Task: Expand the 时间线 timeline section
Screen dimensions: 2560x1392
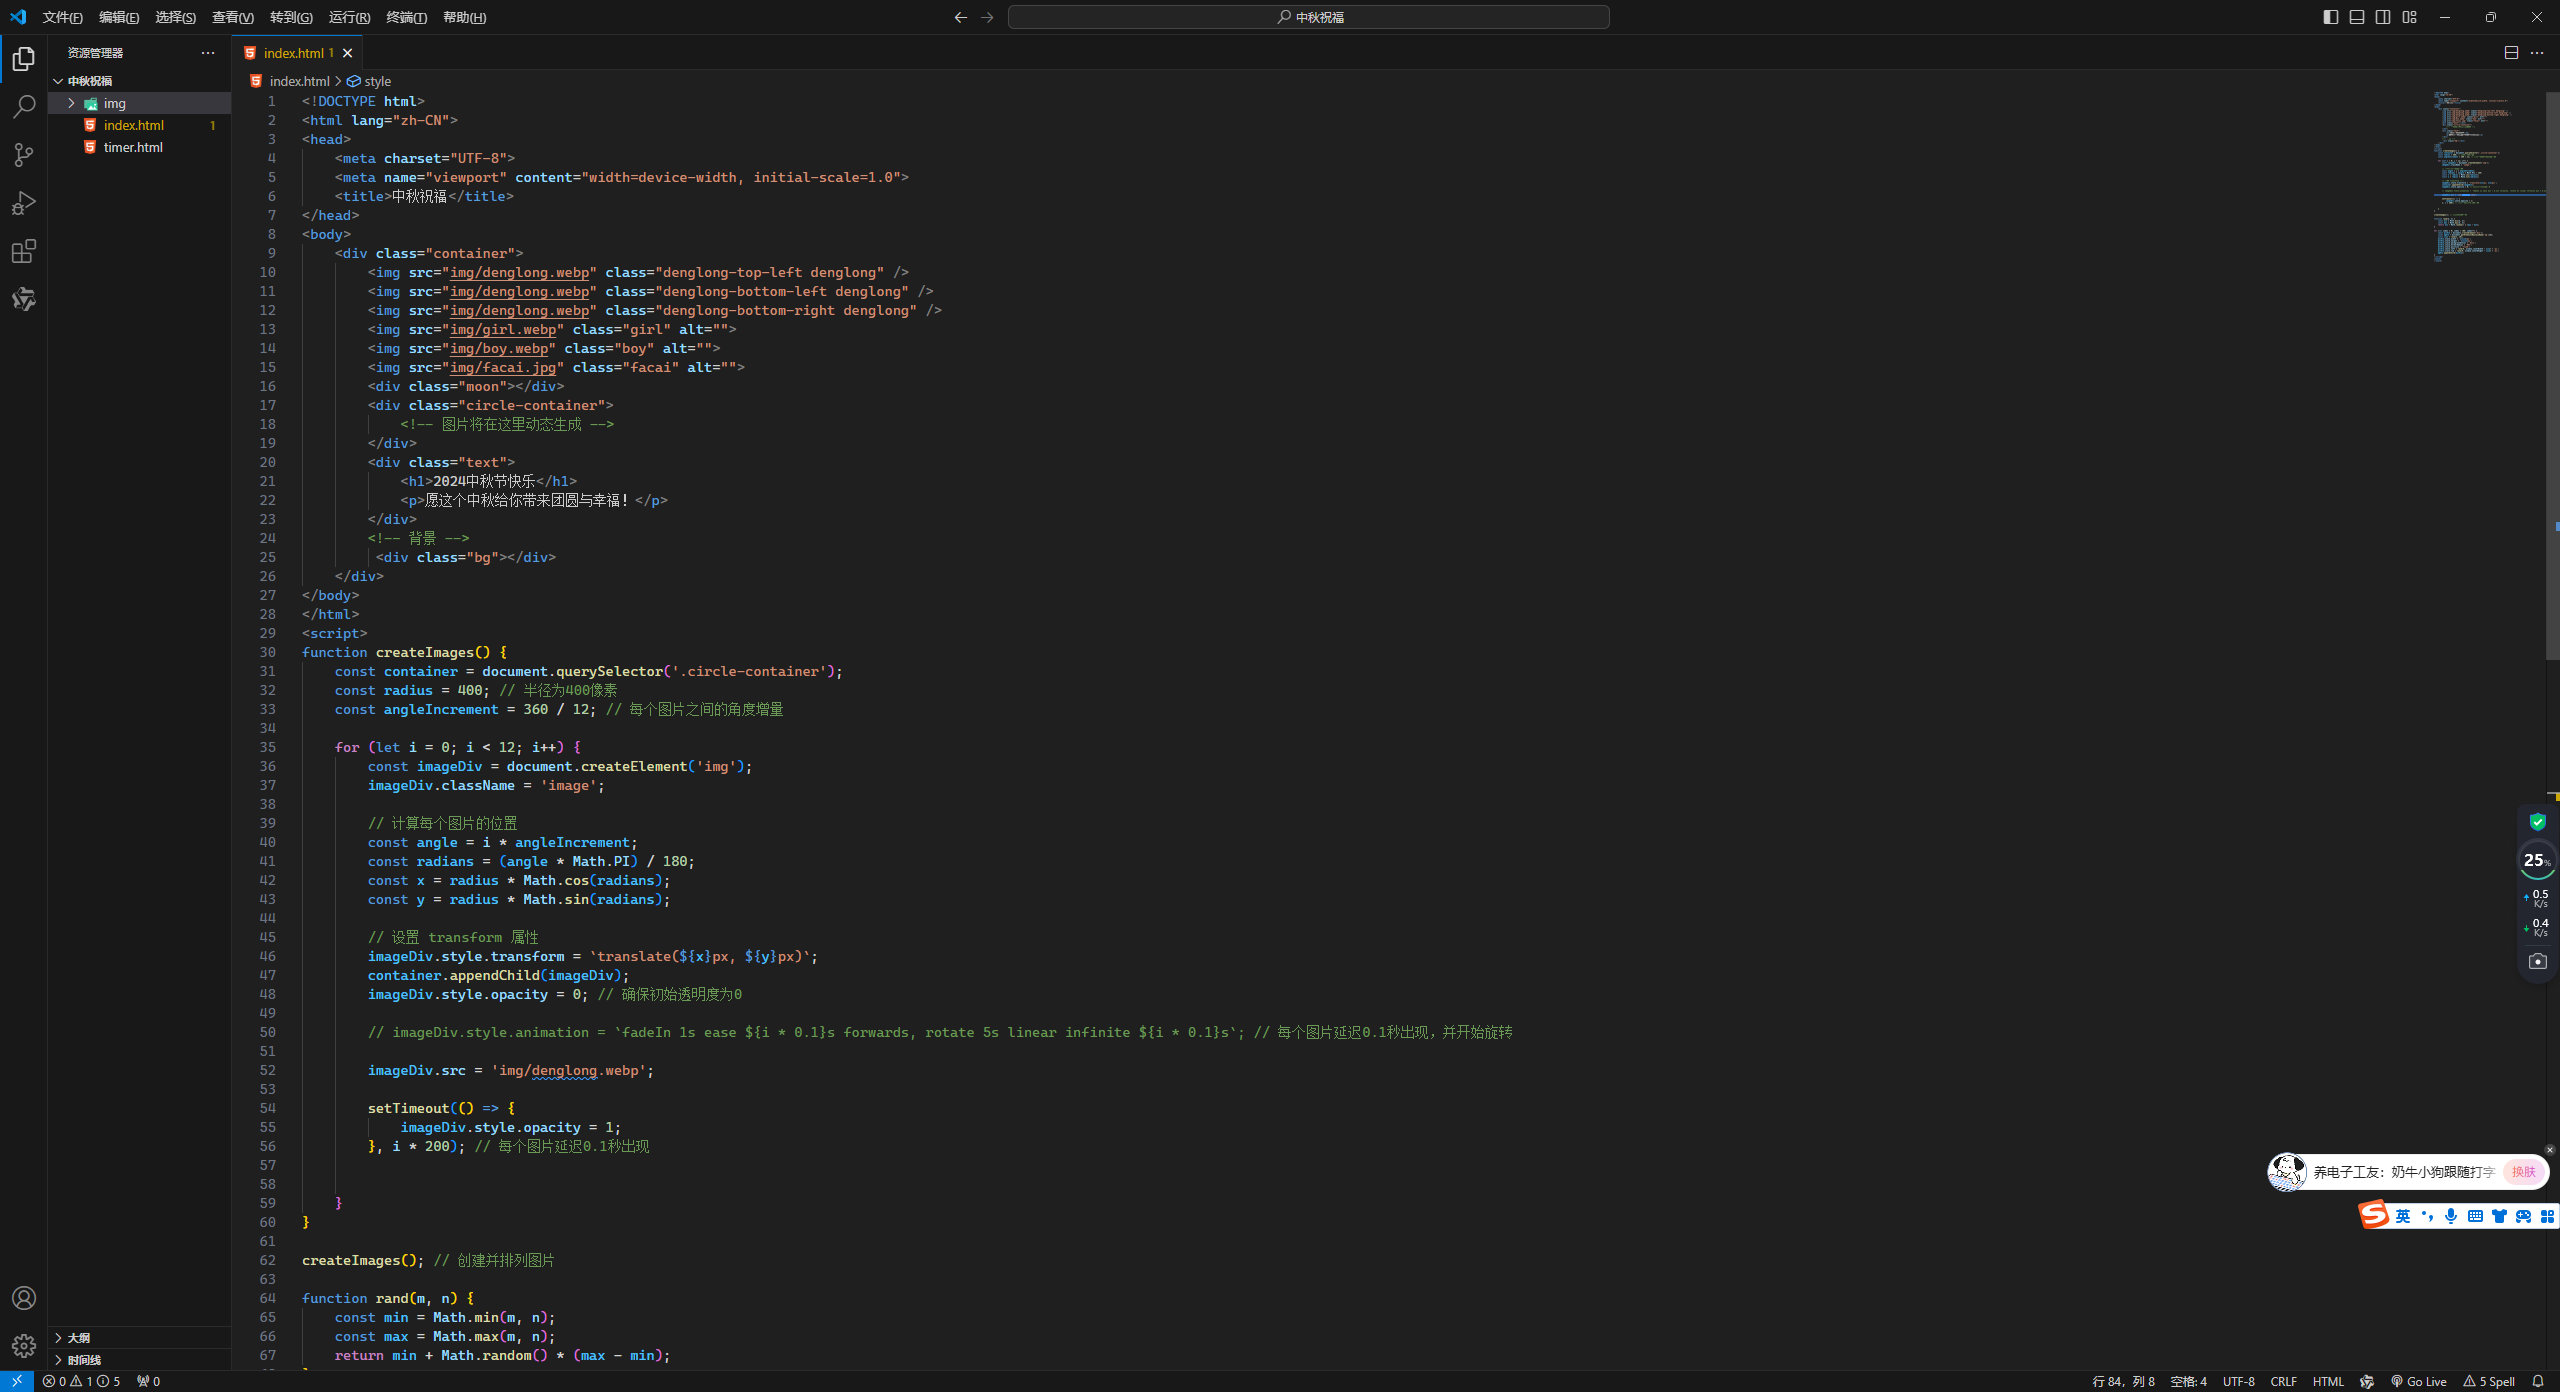Action: click(84, 1359)
